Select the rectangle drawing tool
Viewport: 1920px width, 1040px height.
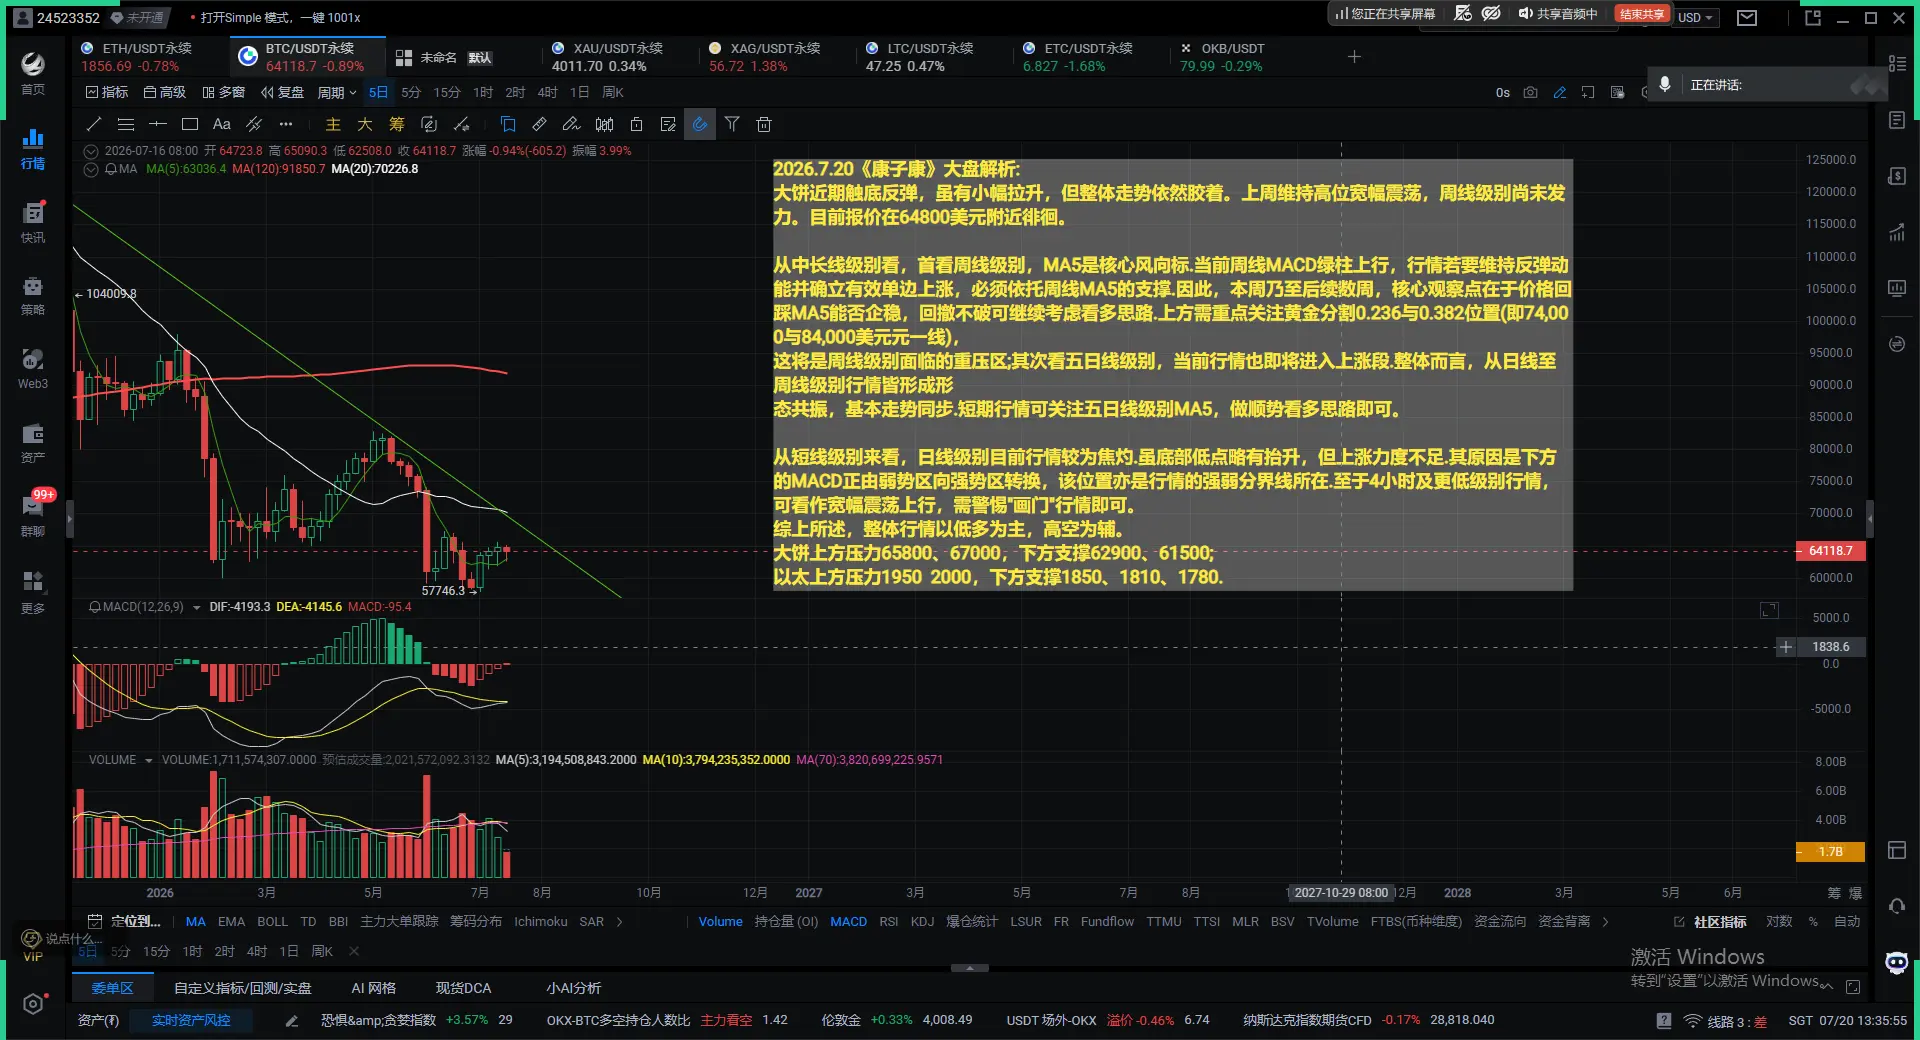(x=190, y=124)
